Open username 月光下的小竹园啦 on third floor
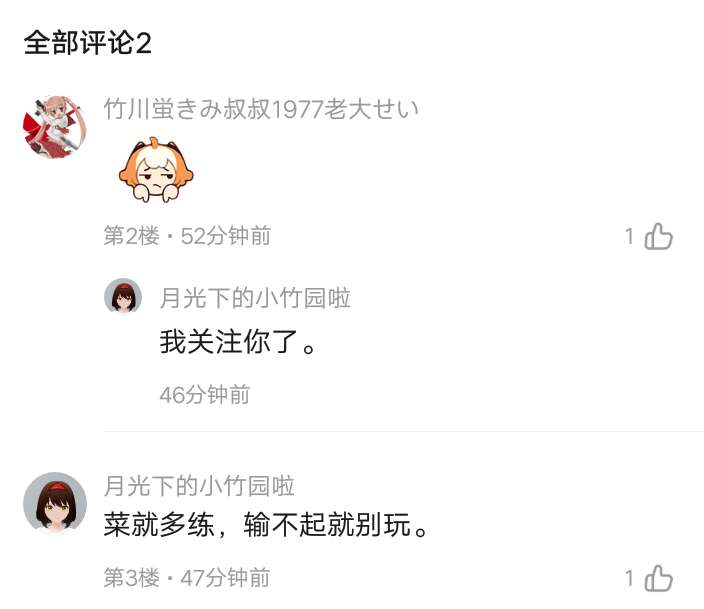 pyautogui.click(x=199, y=486)
